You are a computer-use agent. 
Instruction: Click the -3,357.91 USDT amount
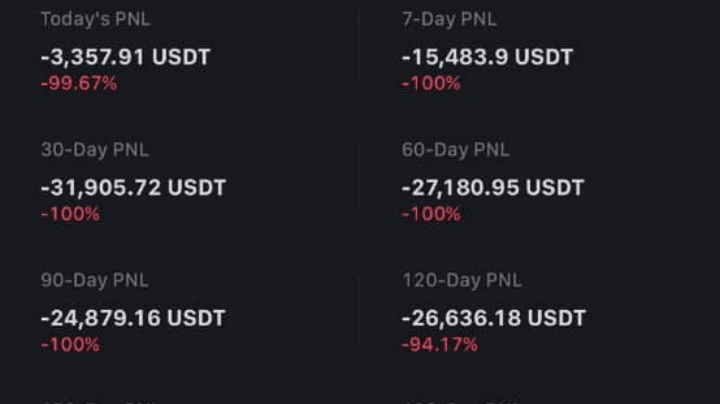(x=125, y=57)
